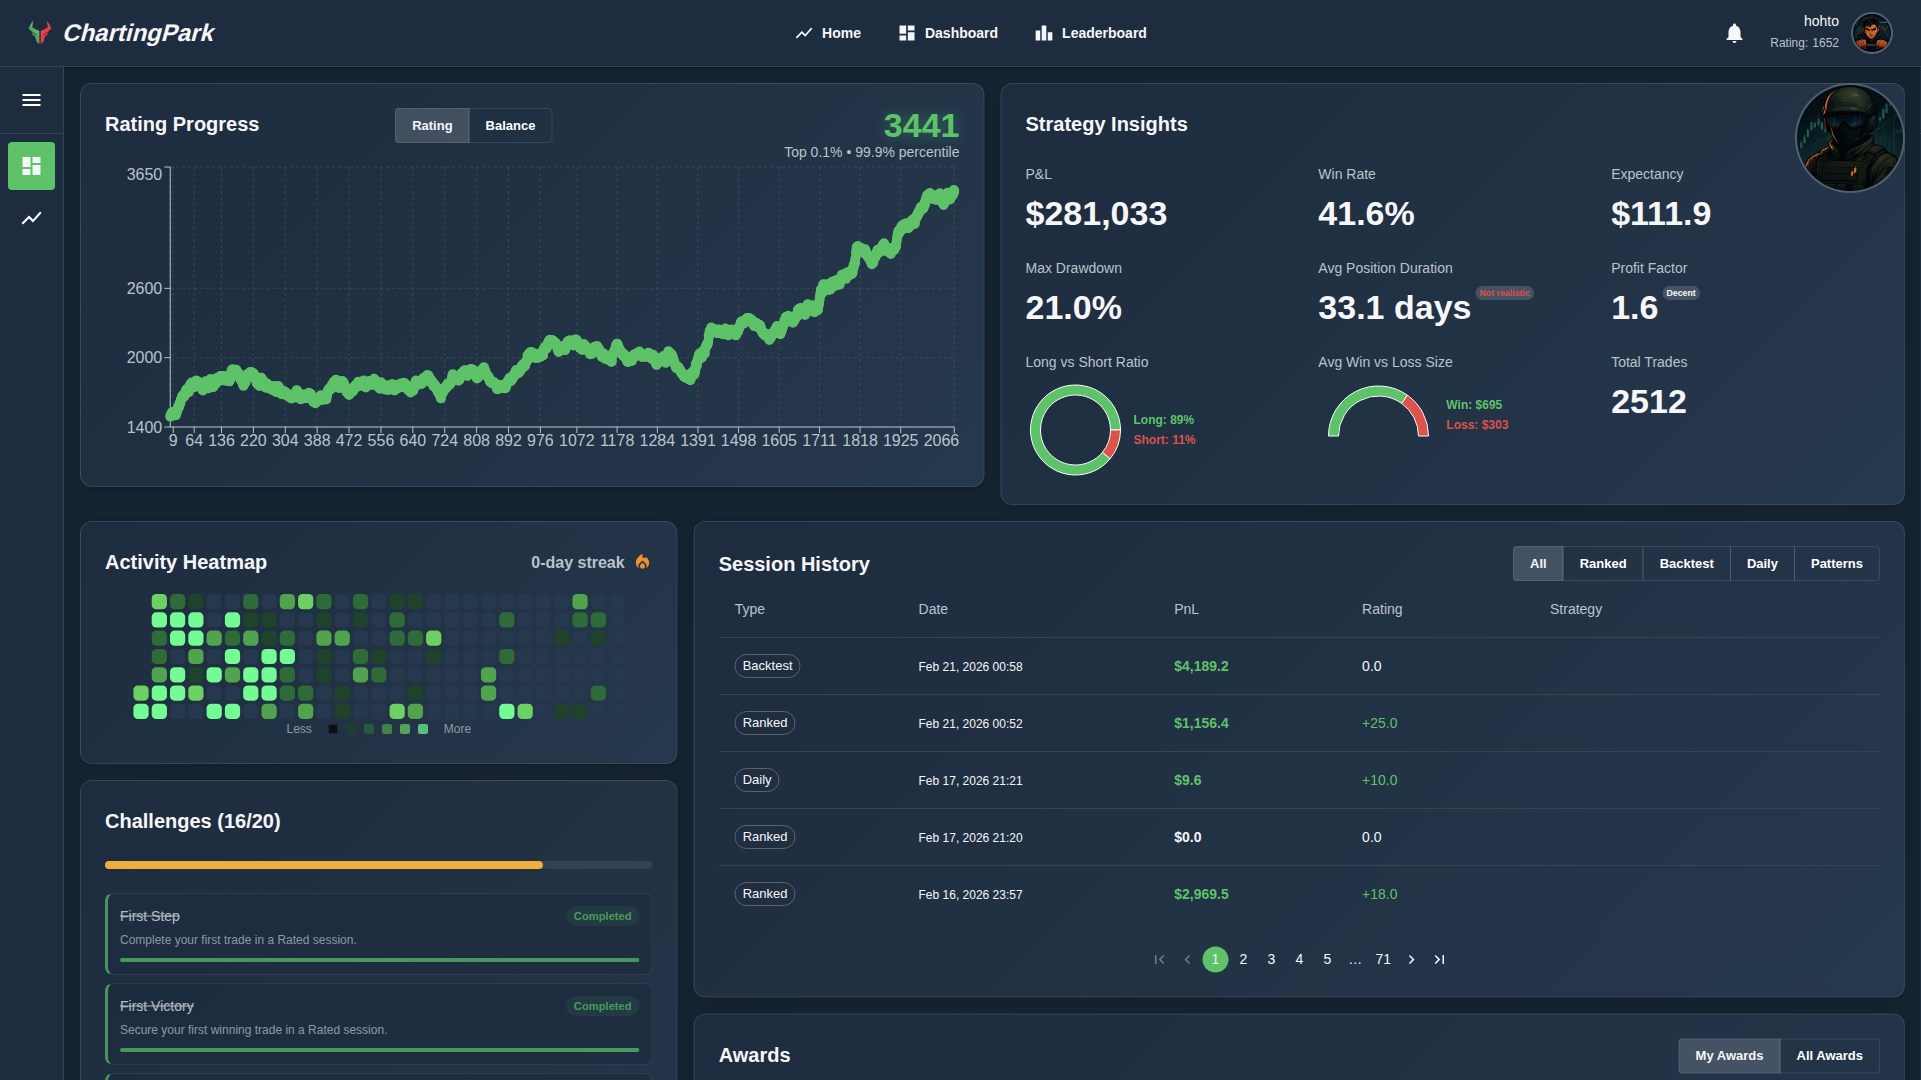Image resolution: width=1921 pixels, height=1080 pixels.
Task: Open session history page 71
Action: pos(1383,959)
